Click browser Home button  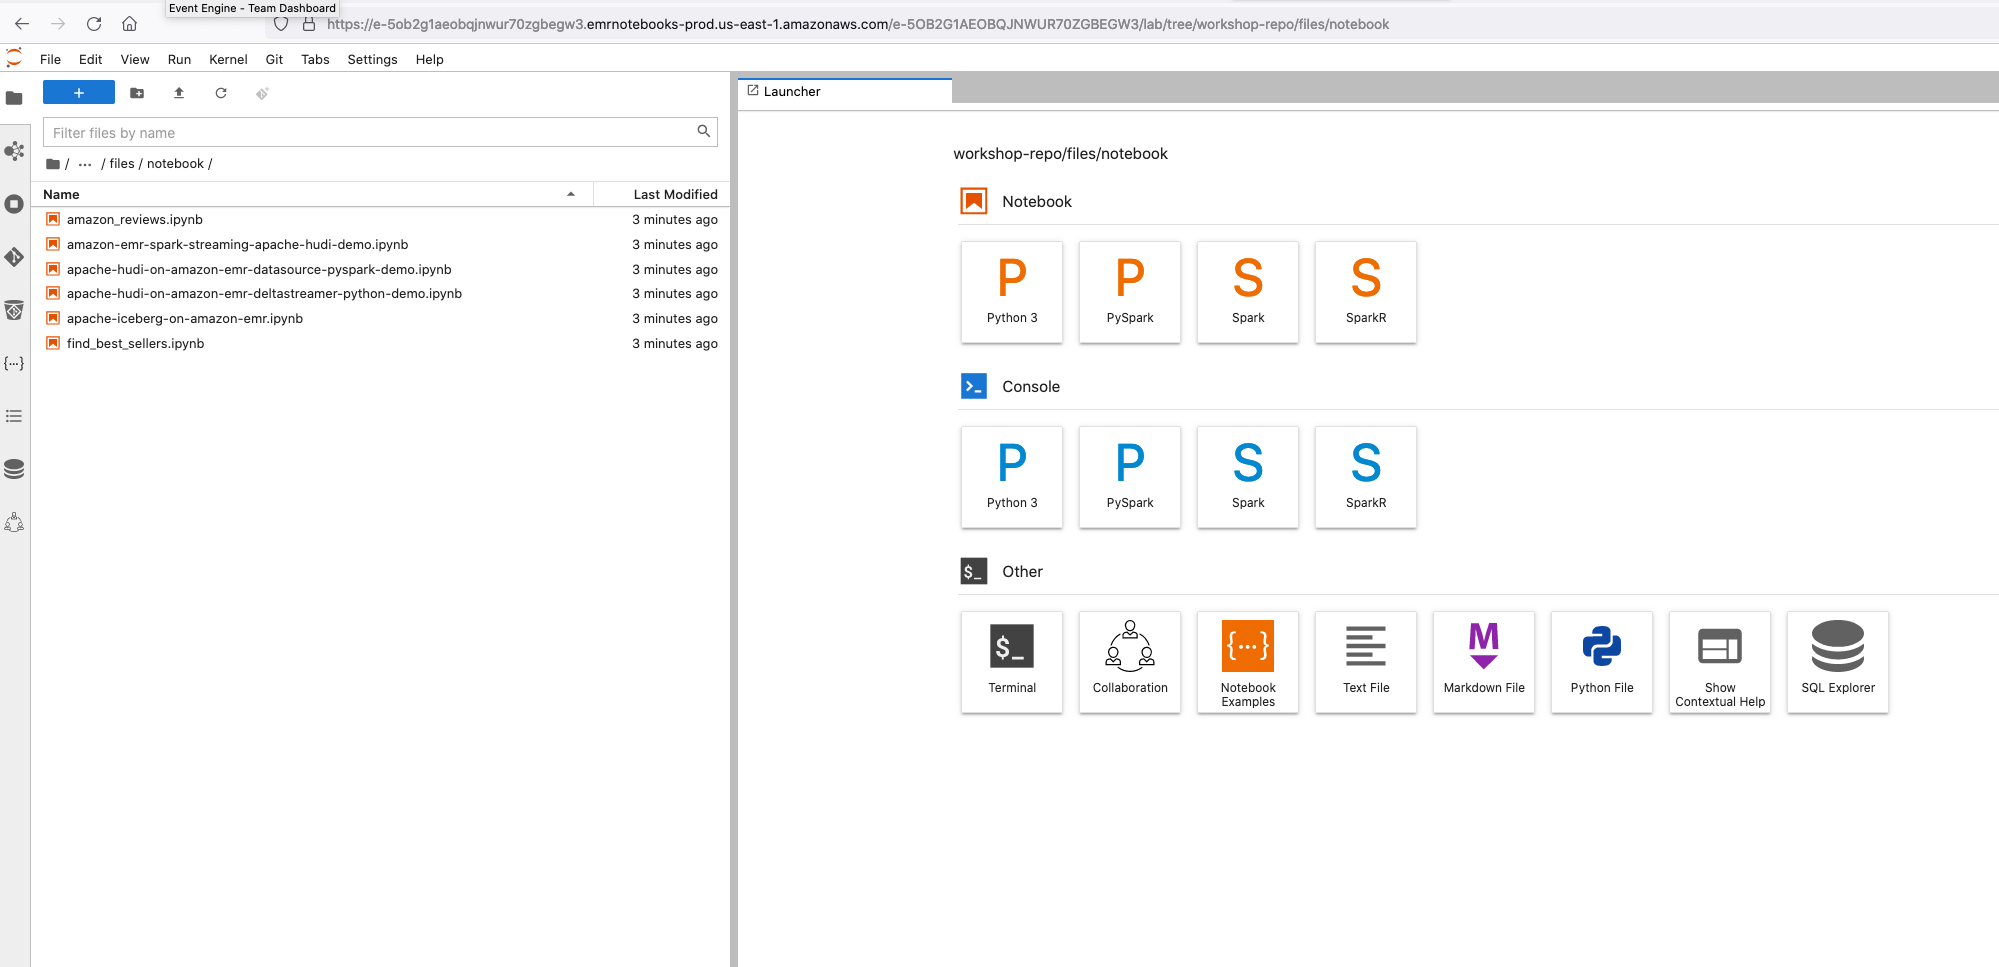[130, 24]
